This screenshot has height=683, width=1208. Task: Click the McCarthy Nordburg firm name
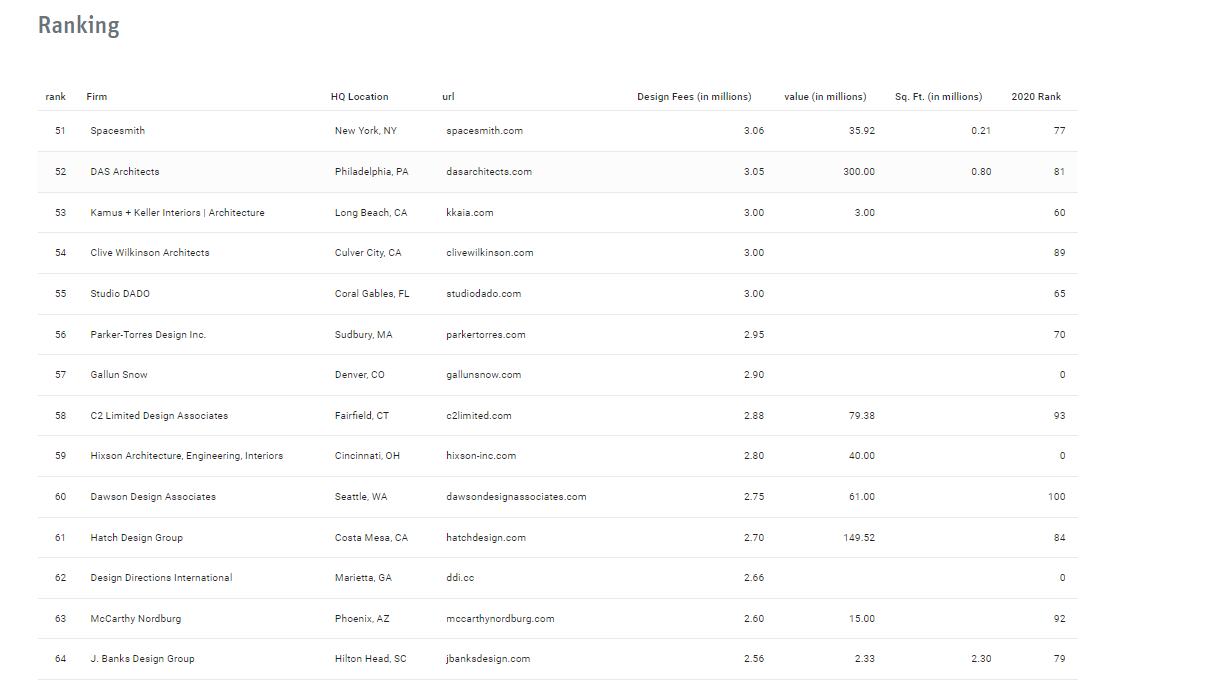coord(136,619)
